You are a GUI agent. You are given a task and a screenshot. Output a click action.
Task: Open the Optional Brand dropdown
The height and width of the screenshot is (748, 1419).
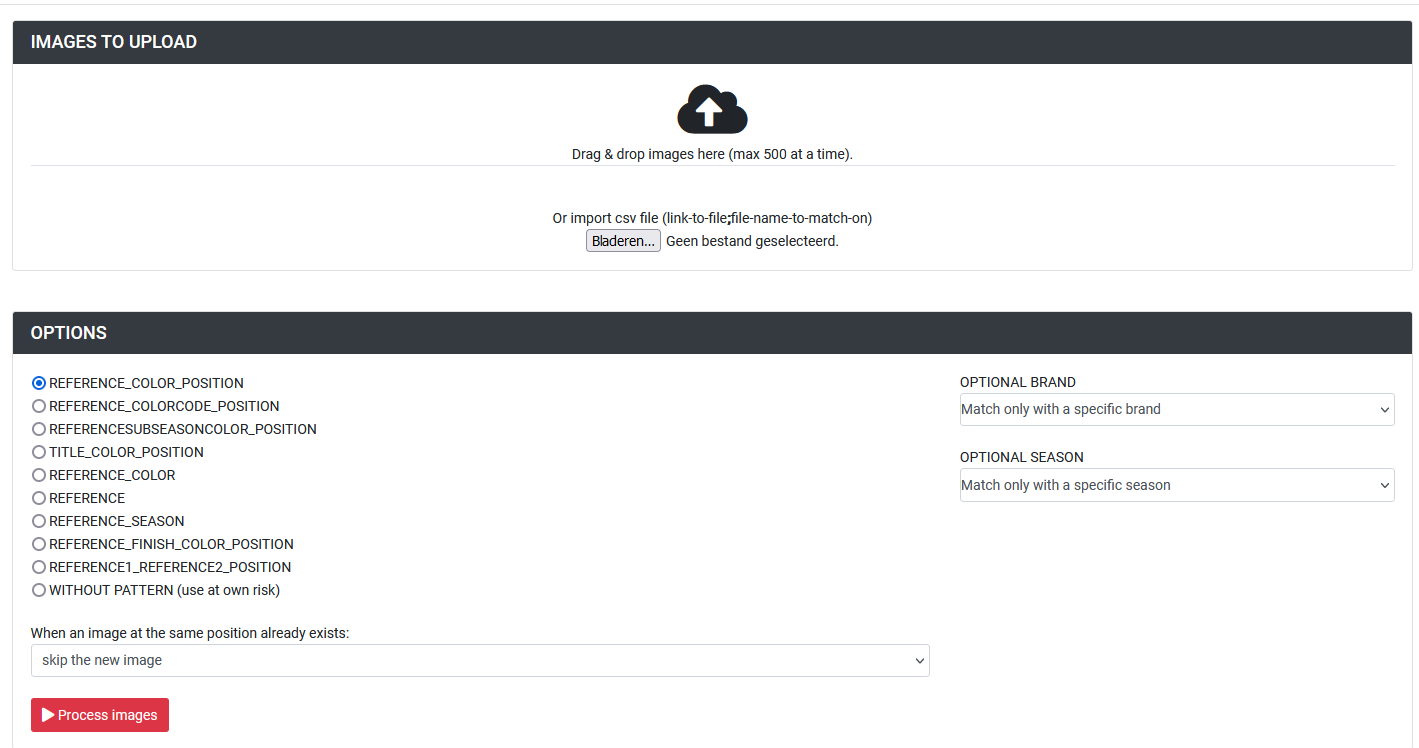[1177, 409]
